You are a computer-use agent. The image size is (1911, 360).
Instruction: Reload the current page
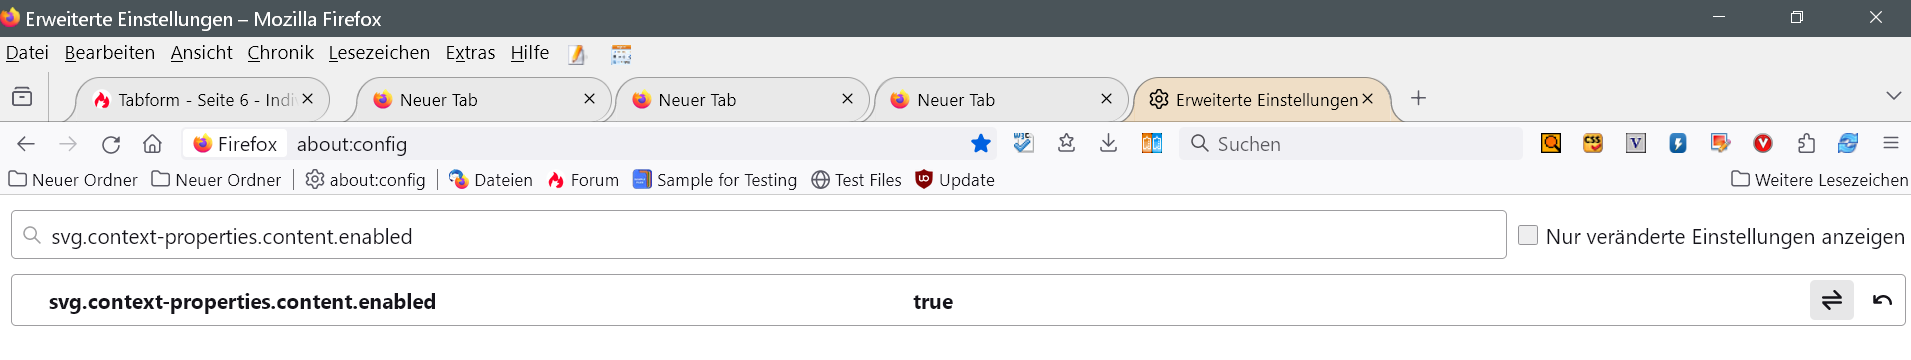111,144
